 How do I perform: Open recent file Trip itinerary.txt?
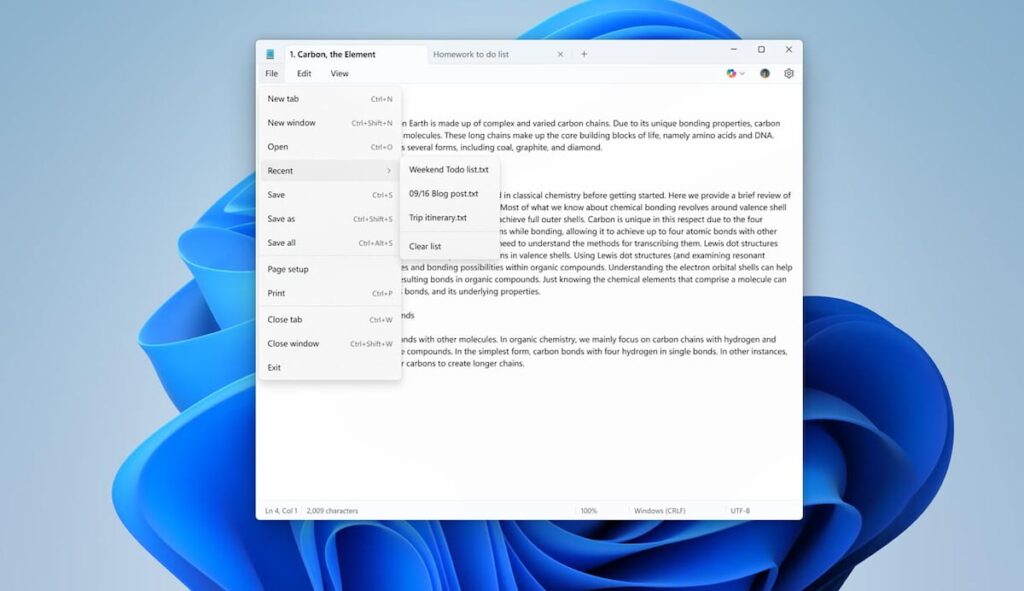tap(449, 218)
